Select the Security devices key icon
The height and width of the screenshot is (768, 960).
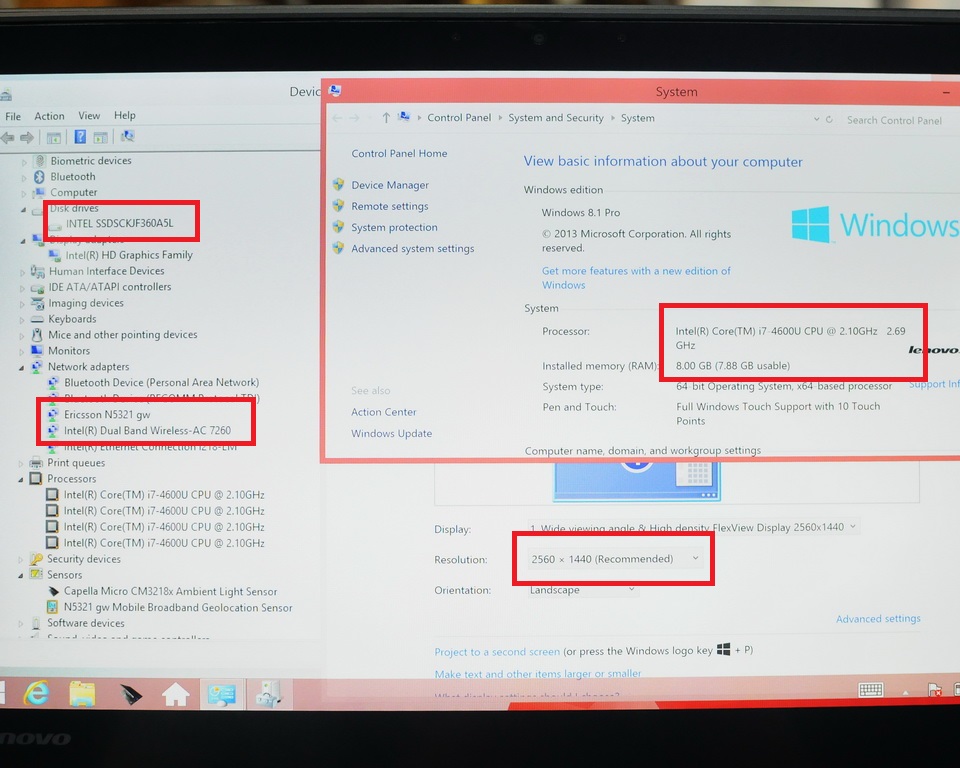click(x=36, y=559)
